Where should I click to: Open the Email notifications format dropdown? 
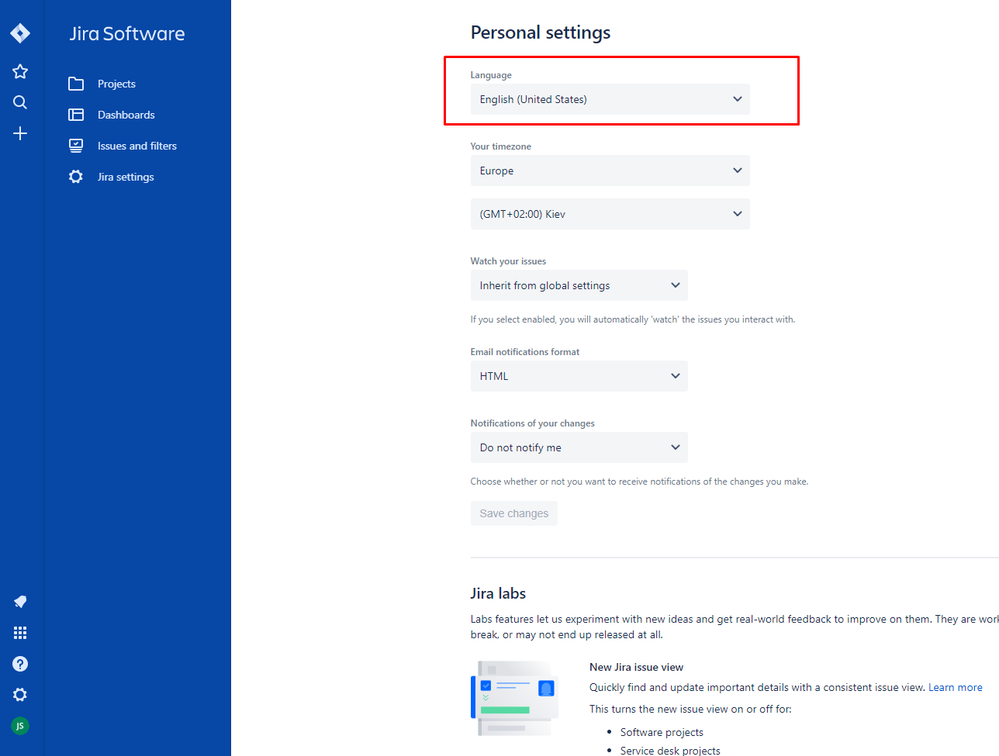579,376
